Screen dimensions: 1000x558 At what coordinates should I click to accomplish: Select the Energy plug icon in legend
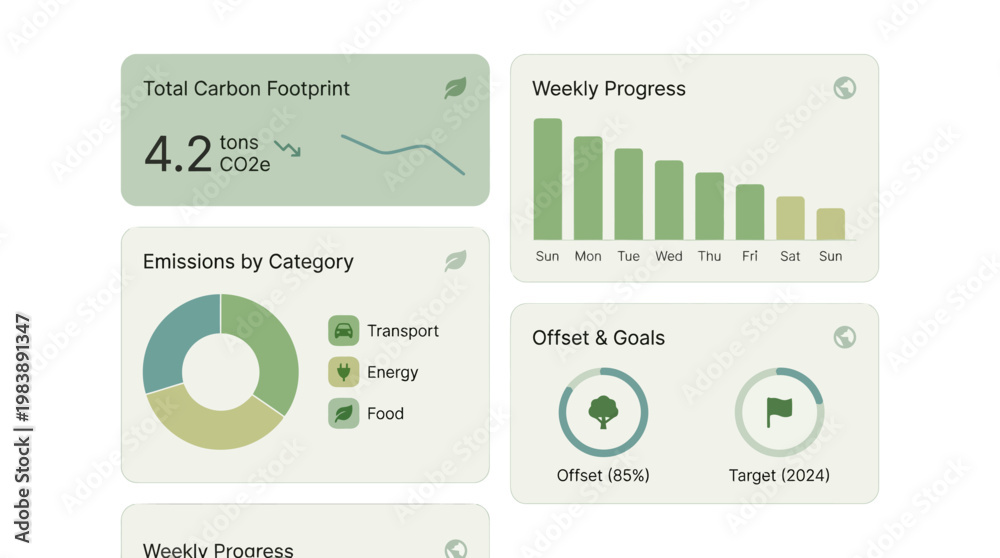pyautogui.click(x=343, y=372)
